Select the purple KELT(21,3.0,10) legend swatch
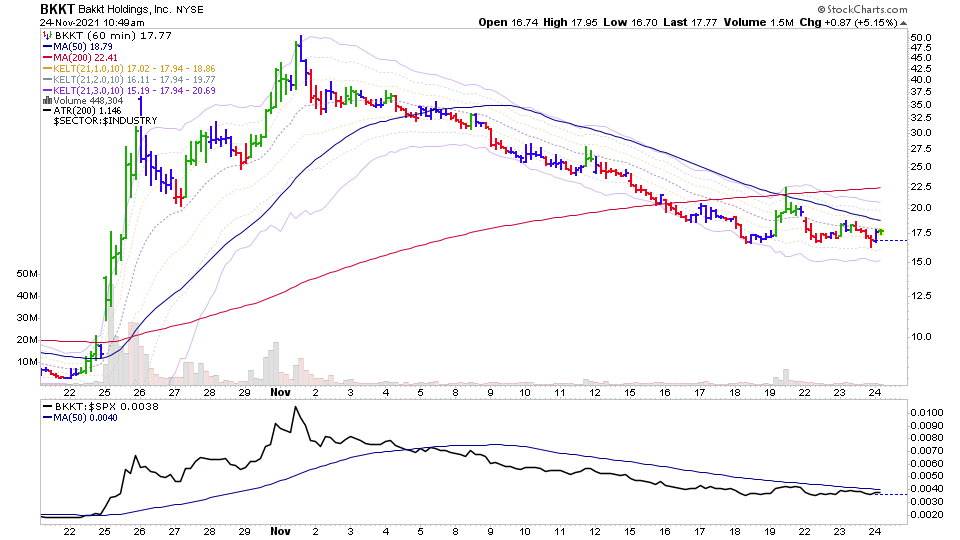Screen dimensions: 960x540 click(x=47, y=91)
